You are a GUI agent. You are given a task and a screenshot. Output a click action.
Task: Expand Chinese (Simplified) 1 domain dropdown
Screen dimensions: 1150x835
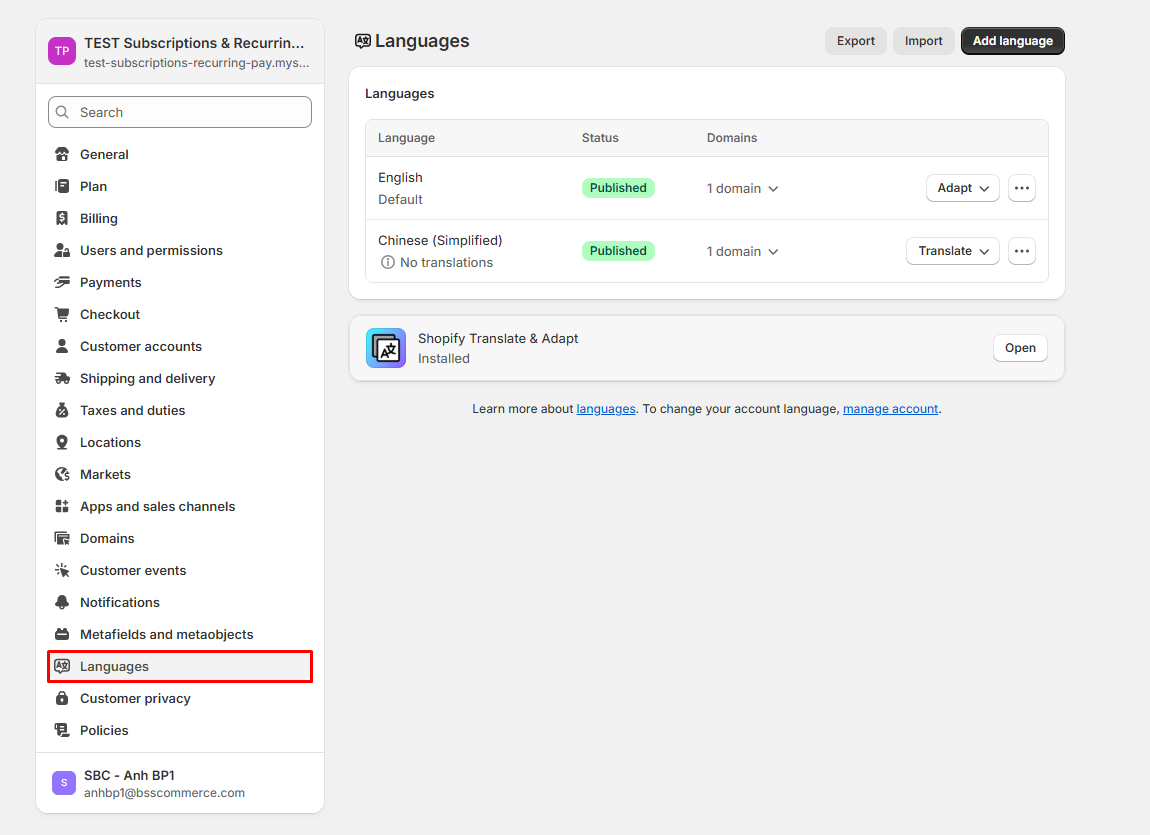[742, 251]
